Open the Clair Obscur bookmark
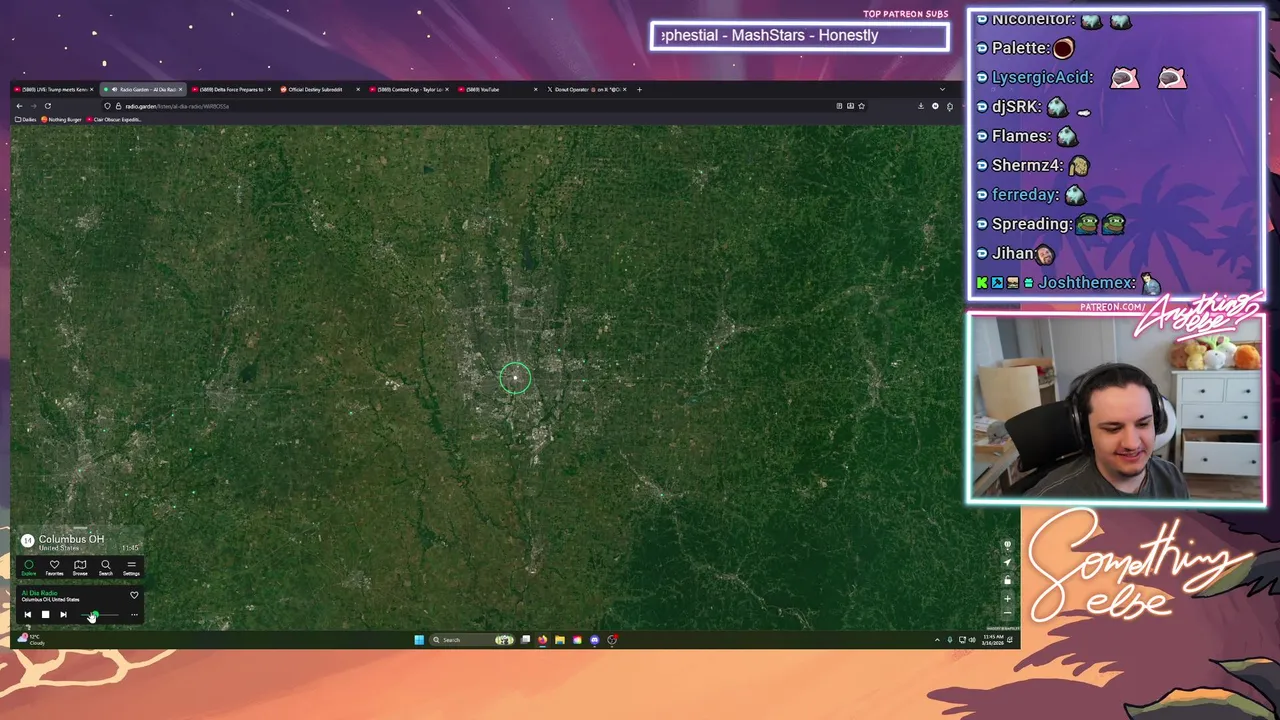Viewport: 1280px width, 720px height. 114,119
